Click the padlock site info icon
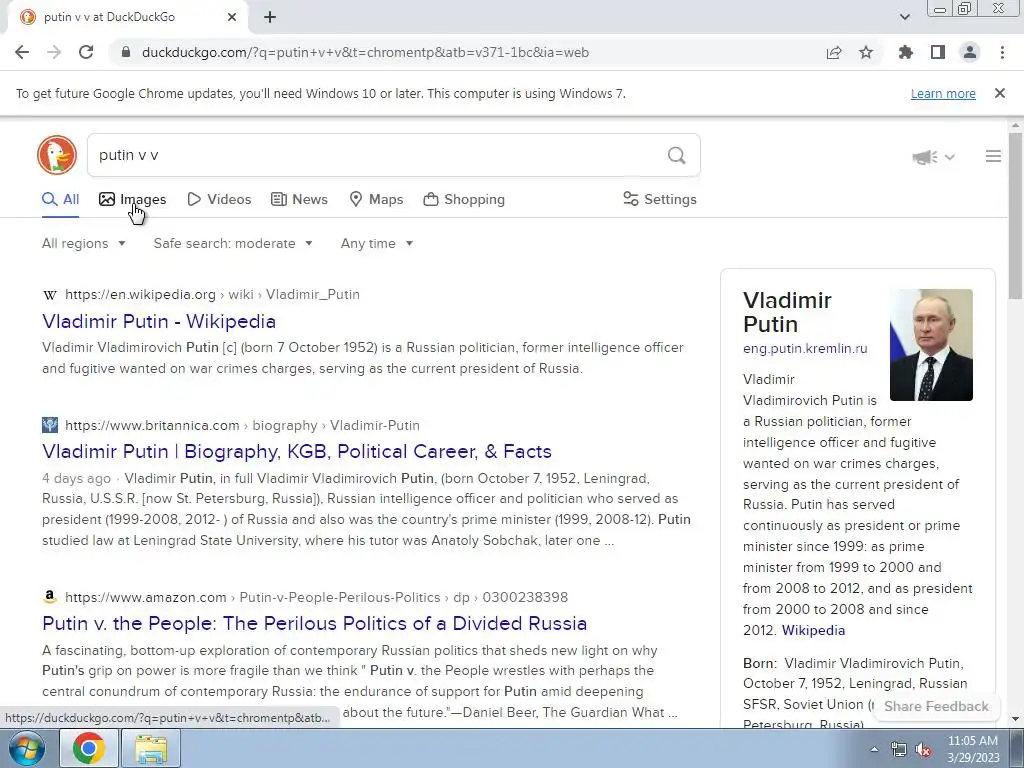This screenshot has width=1024, height=768. coord(125,52)
